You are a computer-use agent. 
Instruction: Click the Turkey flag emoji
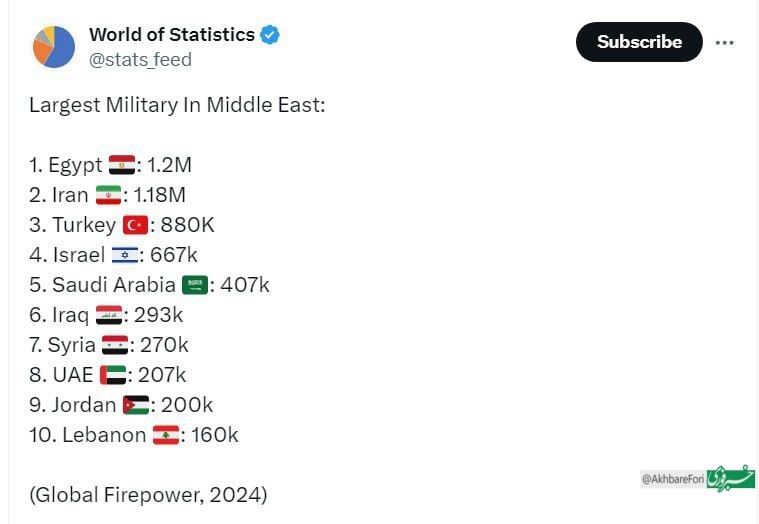click(x=135, y=225)
